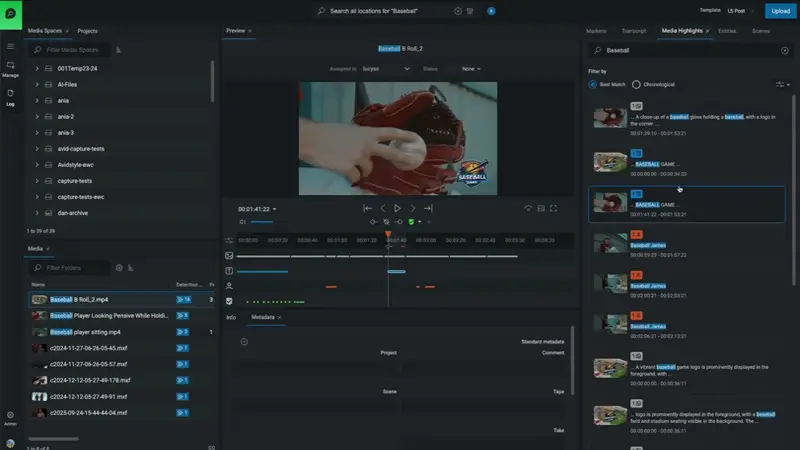The image size is (800, 450).
Task: Select the Chronological radio button
Action: [637, 85]
